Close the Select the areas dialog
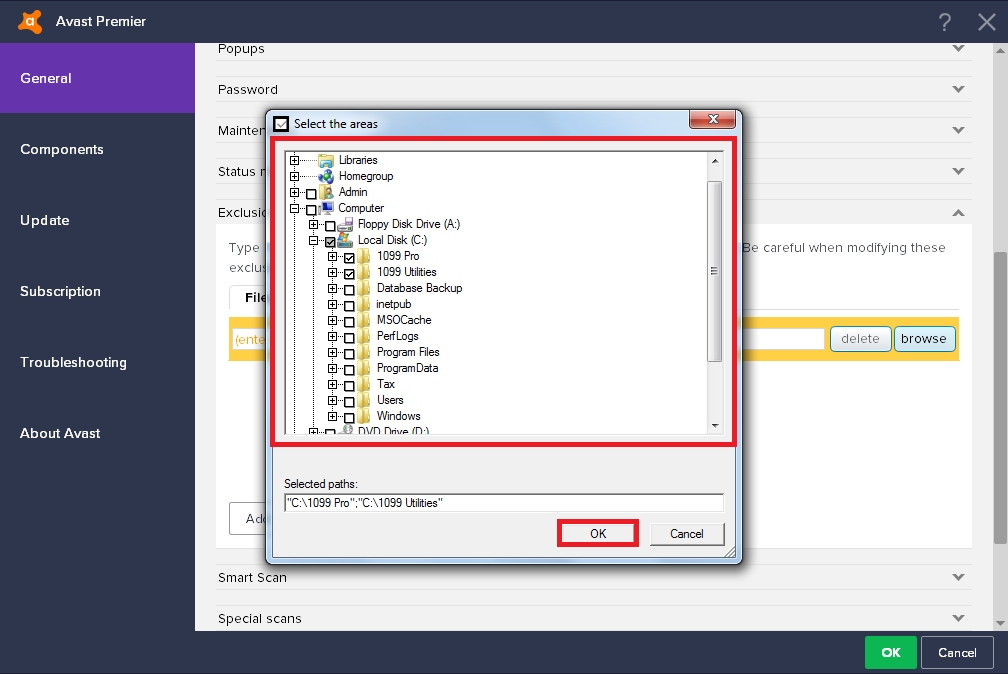The width and height of the screenshot is (1008, 674). (x=712, y=119)
